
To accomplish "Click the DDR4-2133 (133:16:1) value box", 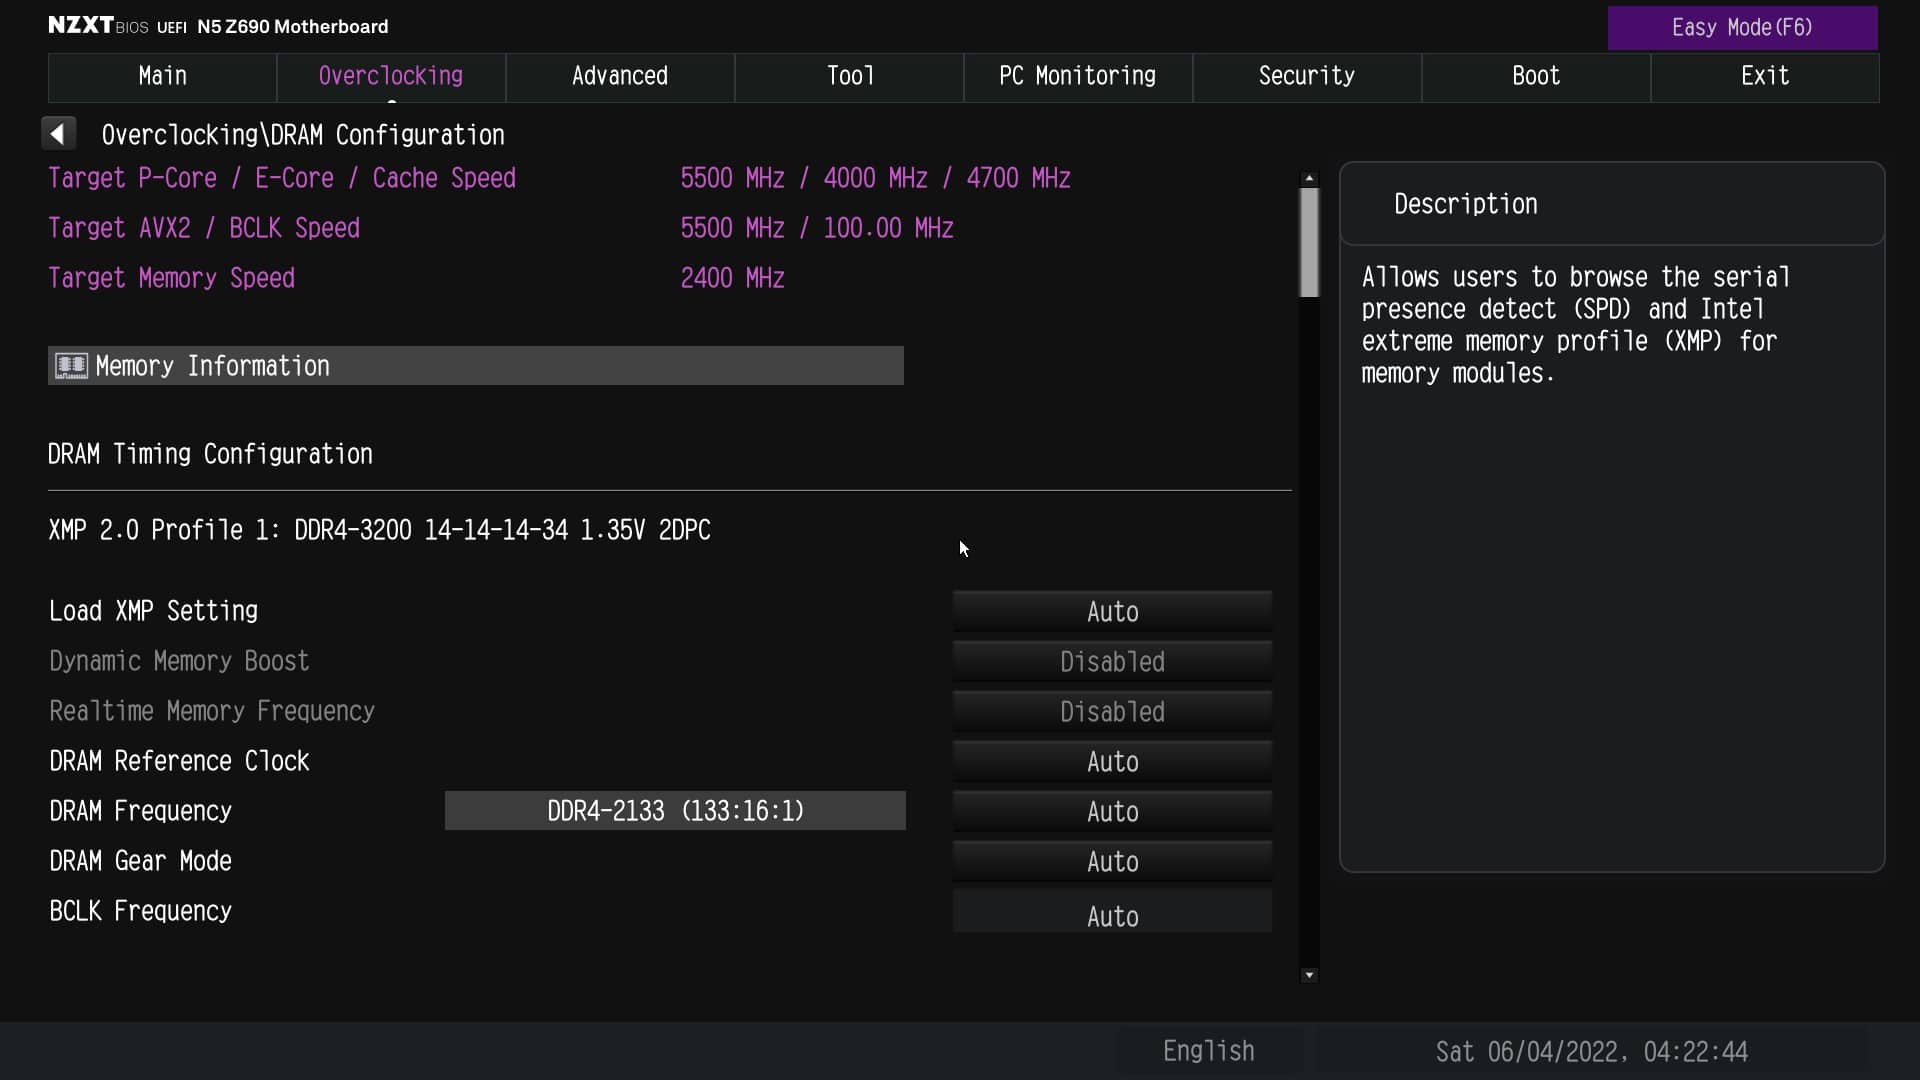I will tap(675, 811).
